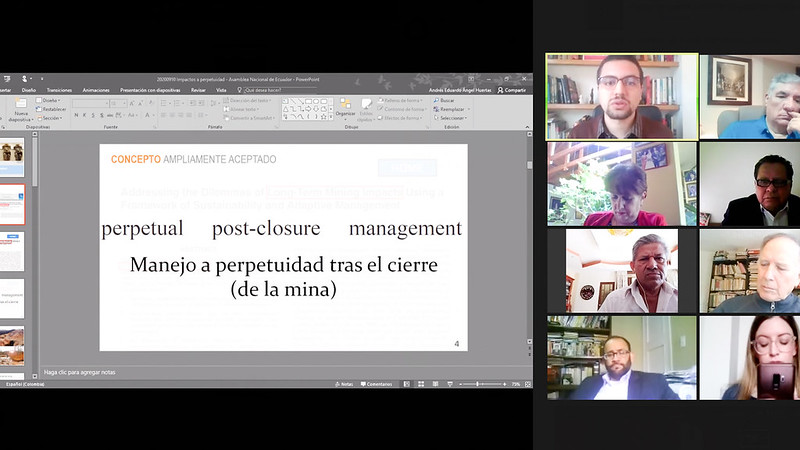Viewport: 800px width, 450px height.
Task: Click the bullets list icon
Action: [164, 103]
